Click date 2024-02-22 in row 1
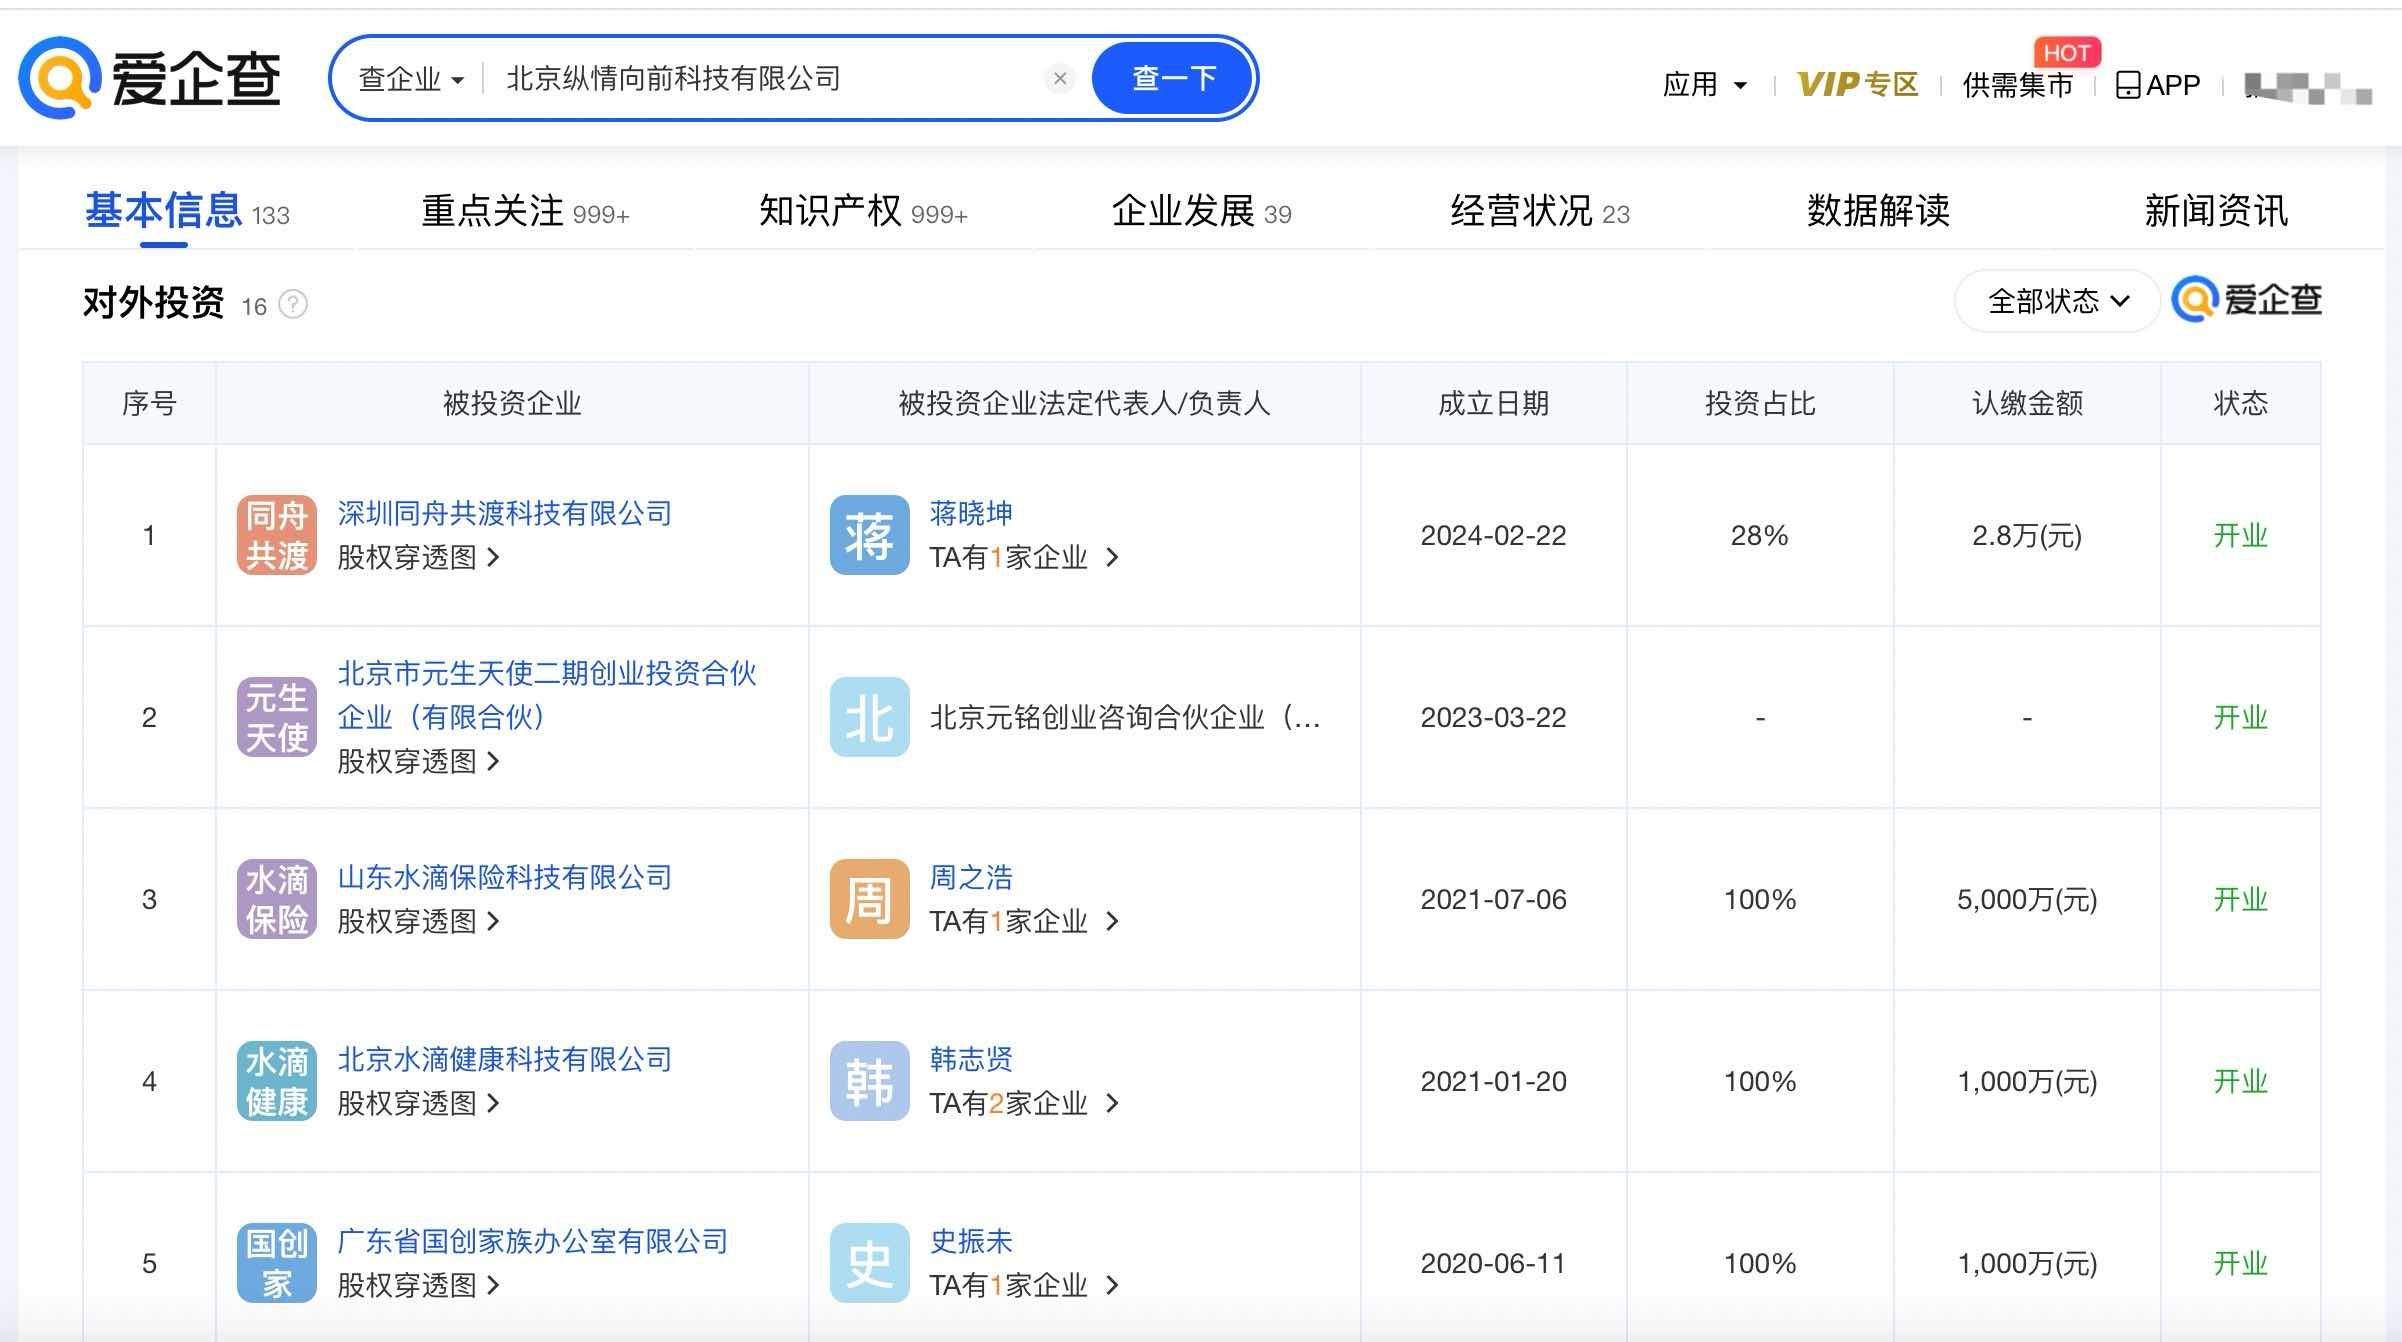This screenshot has width=2402, height=1342. click(x=1493, y=535)
